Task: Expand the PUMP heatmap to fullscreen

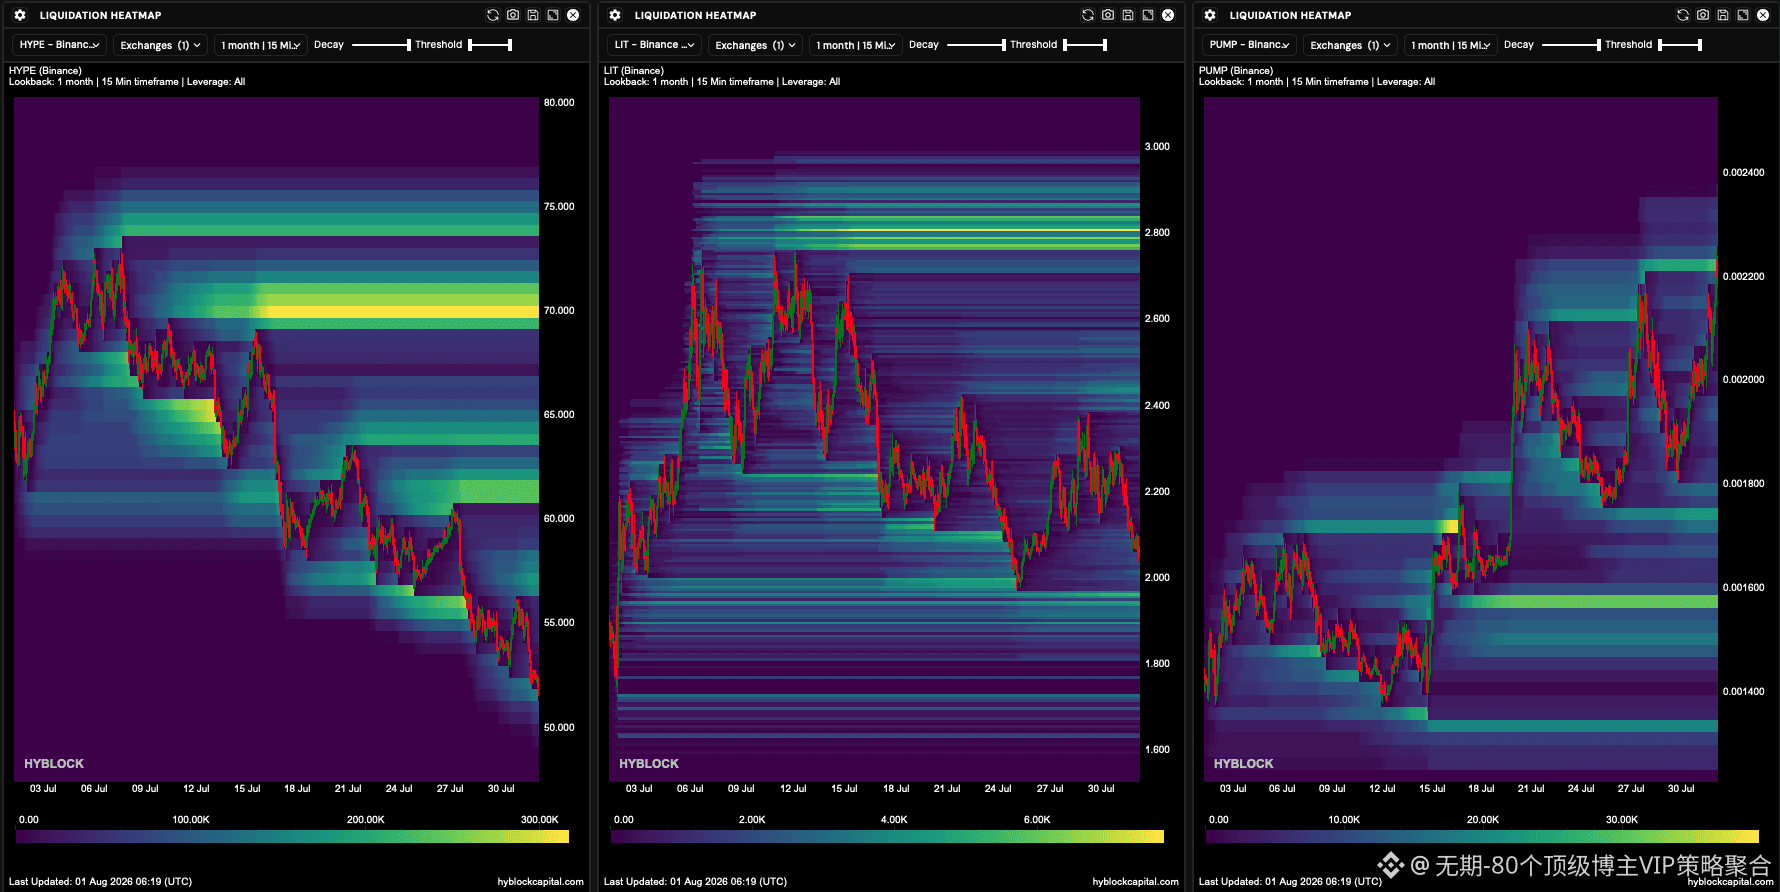Action: tap(1743, 15)
